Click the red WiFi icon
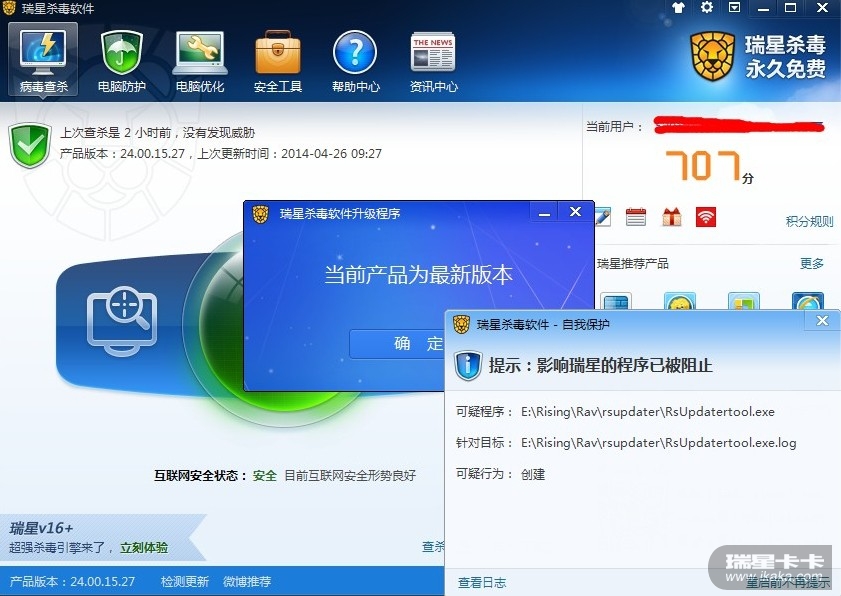 click(x=706, y=217)
